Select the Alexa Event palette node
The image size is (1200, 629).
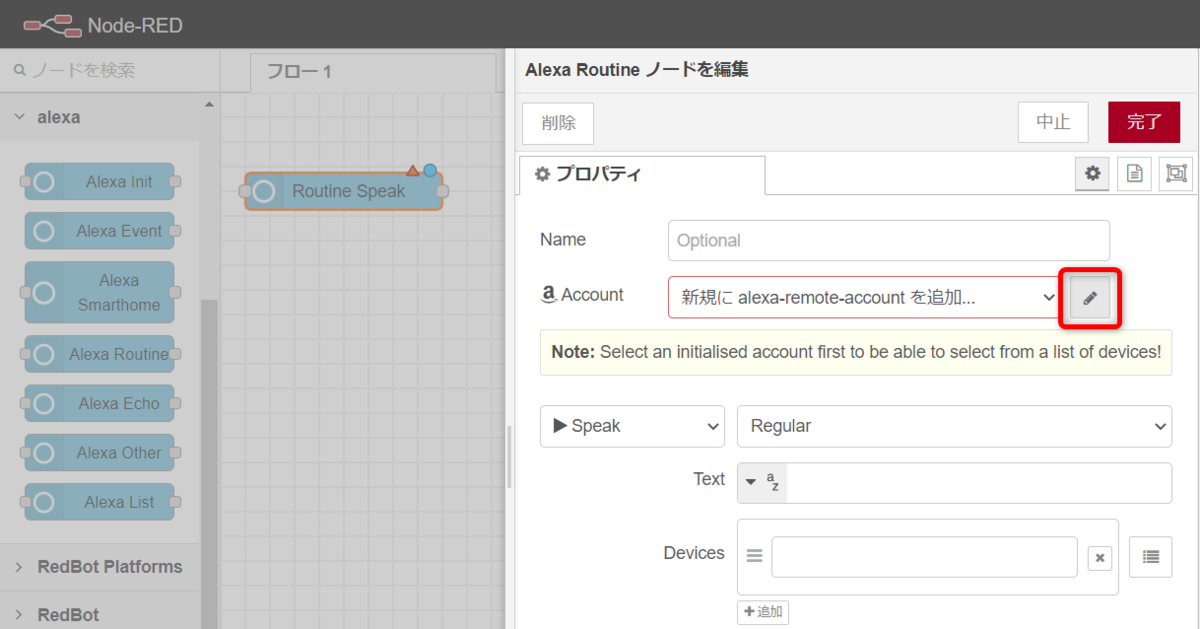[99, 231]
